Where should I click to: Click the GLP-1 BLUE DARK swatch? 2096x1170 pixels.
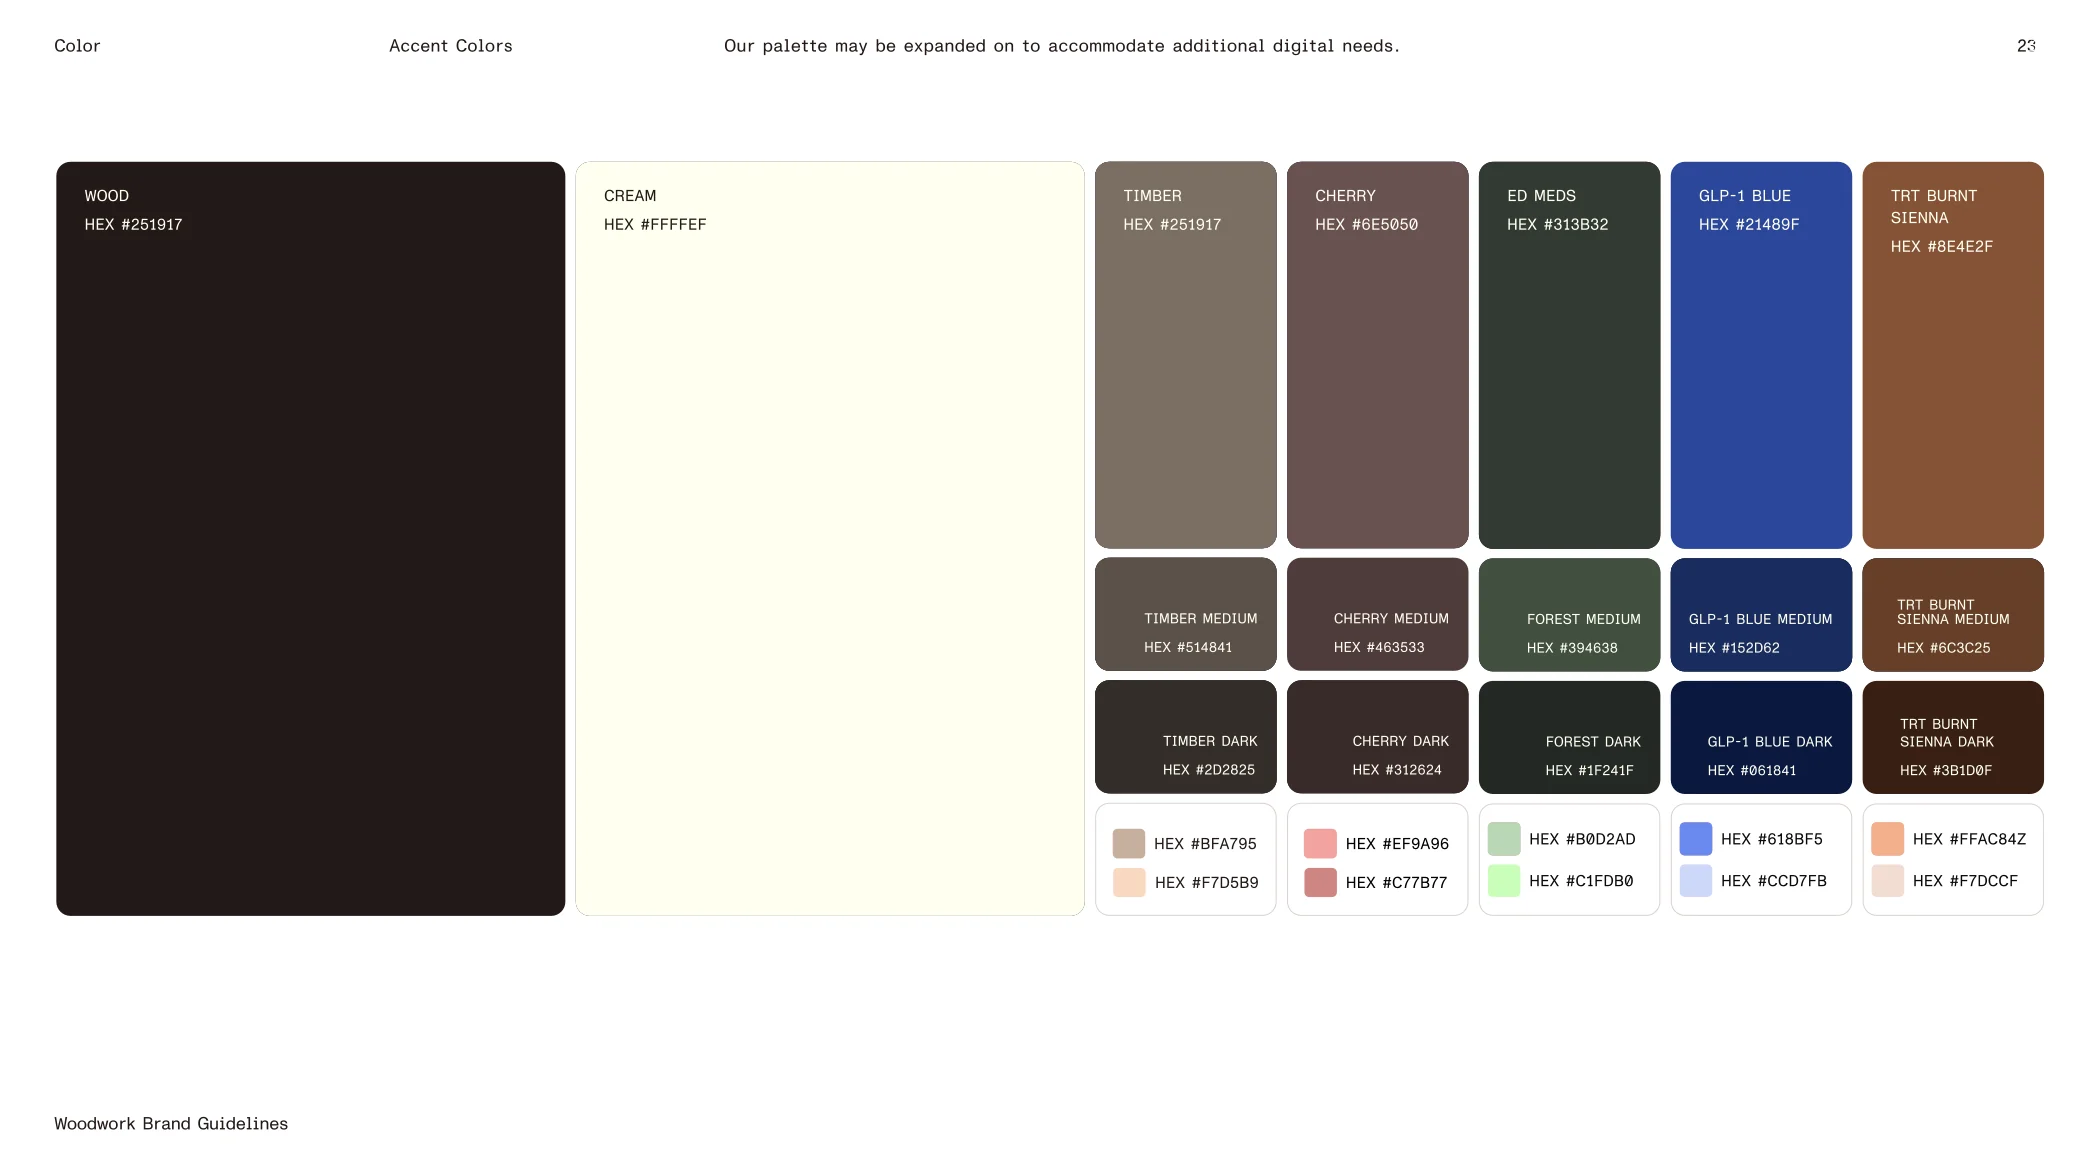pyautogui.click(x=1761, y=738)
